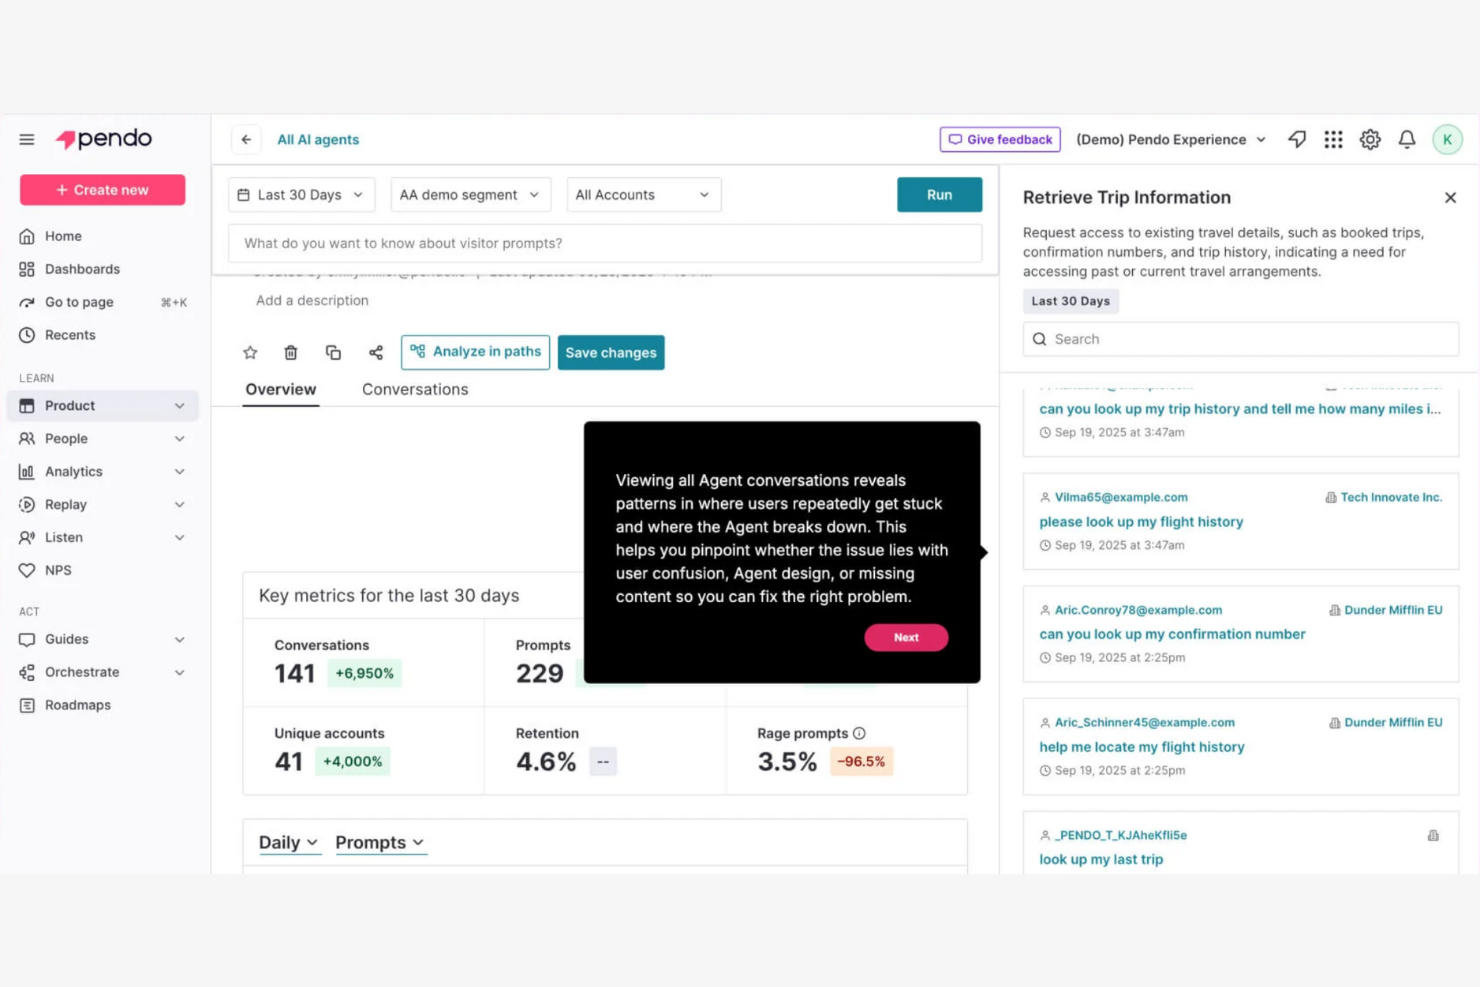
Task: Open 'please look up my flight history' prompt
Action: [x=1141, y=522]
